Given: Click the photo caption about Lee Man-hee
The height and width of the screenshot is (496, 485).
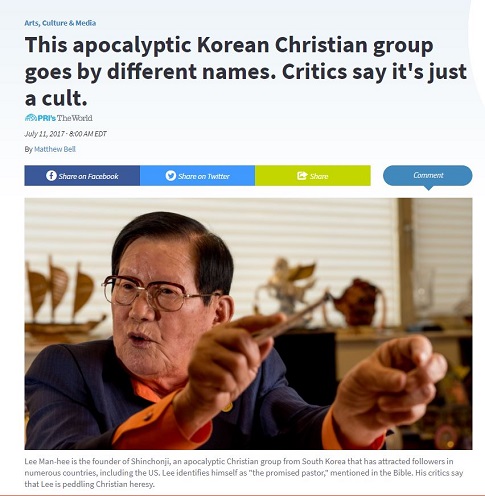Looking at the screenshot, I should [x=244, y=473].
